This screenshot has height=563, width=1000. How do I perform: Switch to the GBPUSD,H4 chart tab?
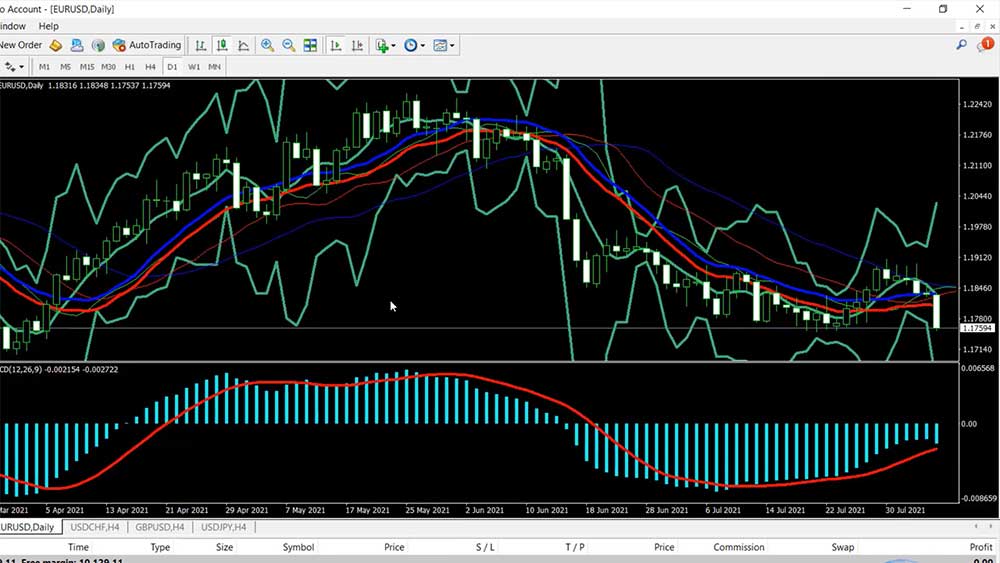pos(159,527)
